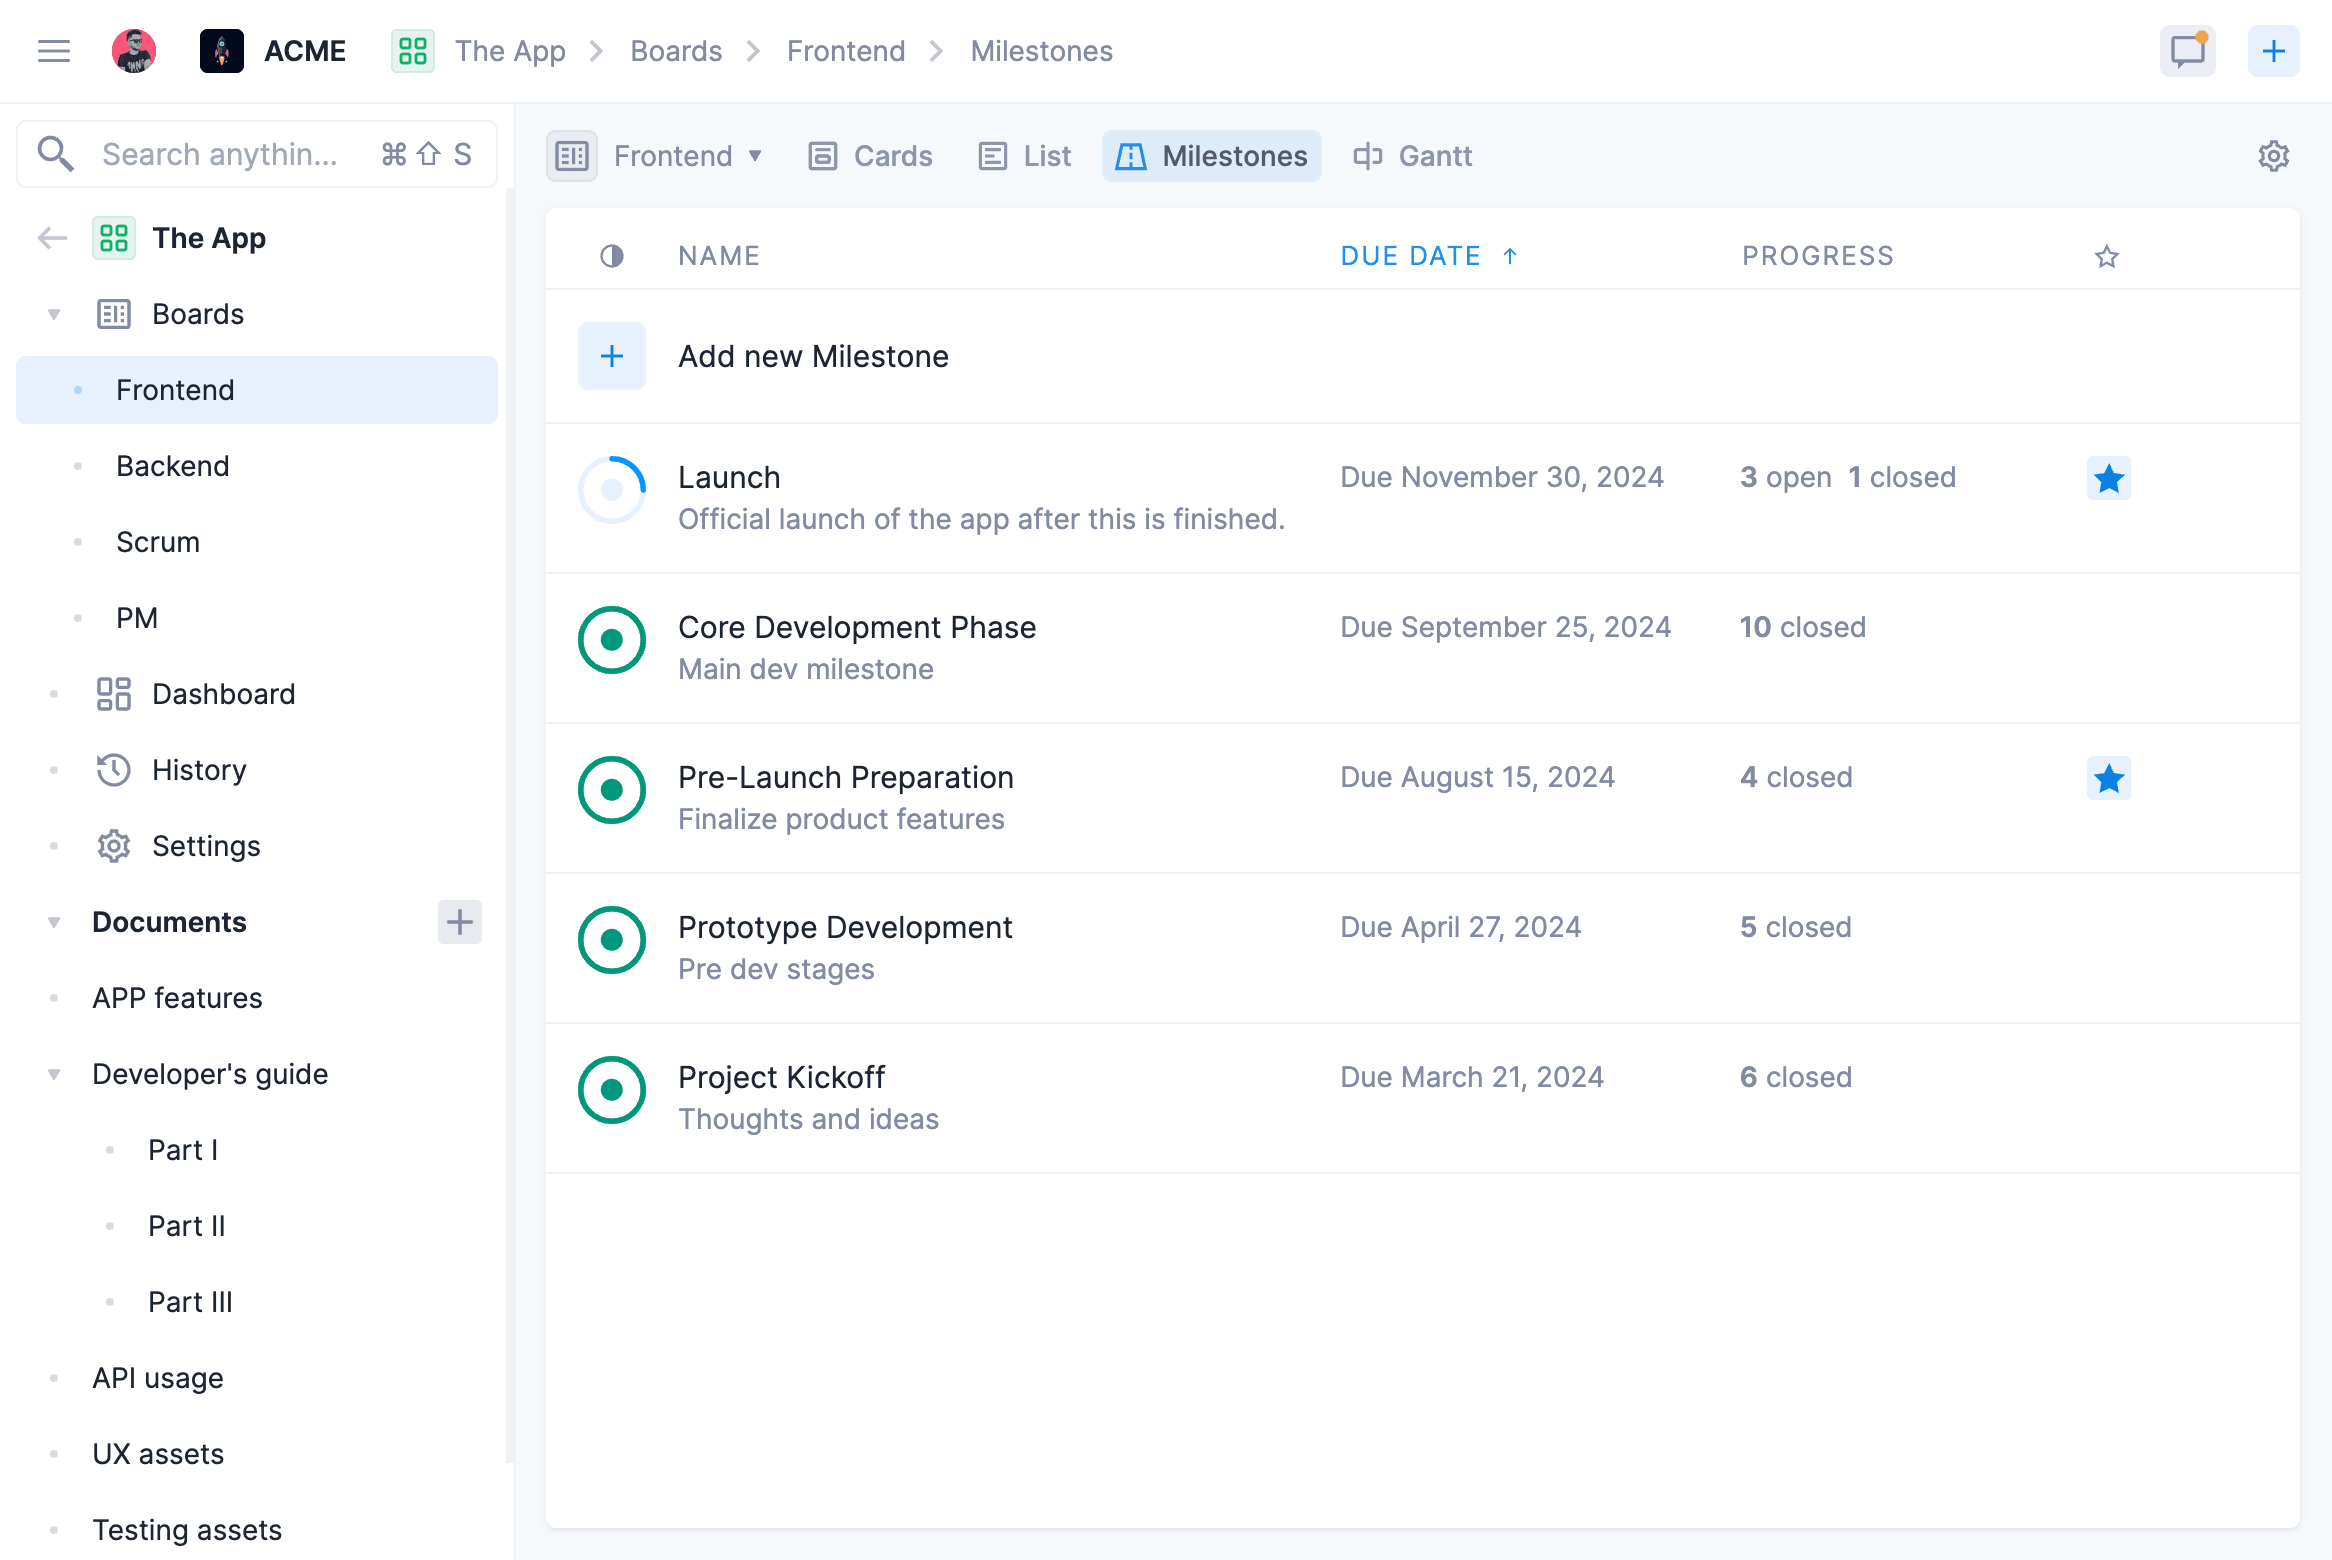The height and width of the screenshot is (1560, 2332).
Task: Unstar the Launch milestone
Action: (2108, 478)
